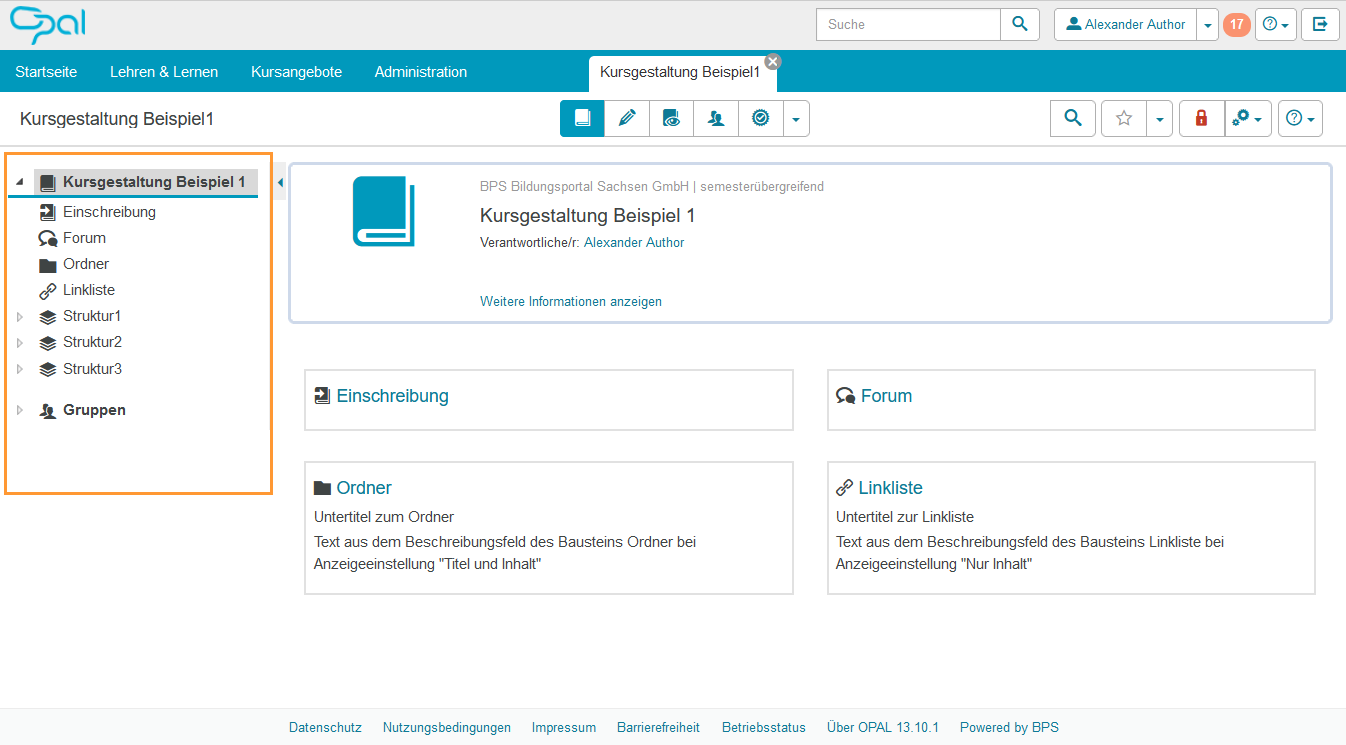Open the Datenschutz footer link
This screenshot has height=745, width=1346.
tap(325, 727)
